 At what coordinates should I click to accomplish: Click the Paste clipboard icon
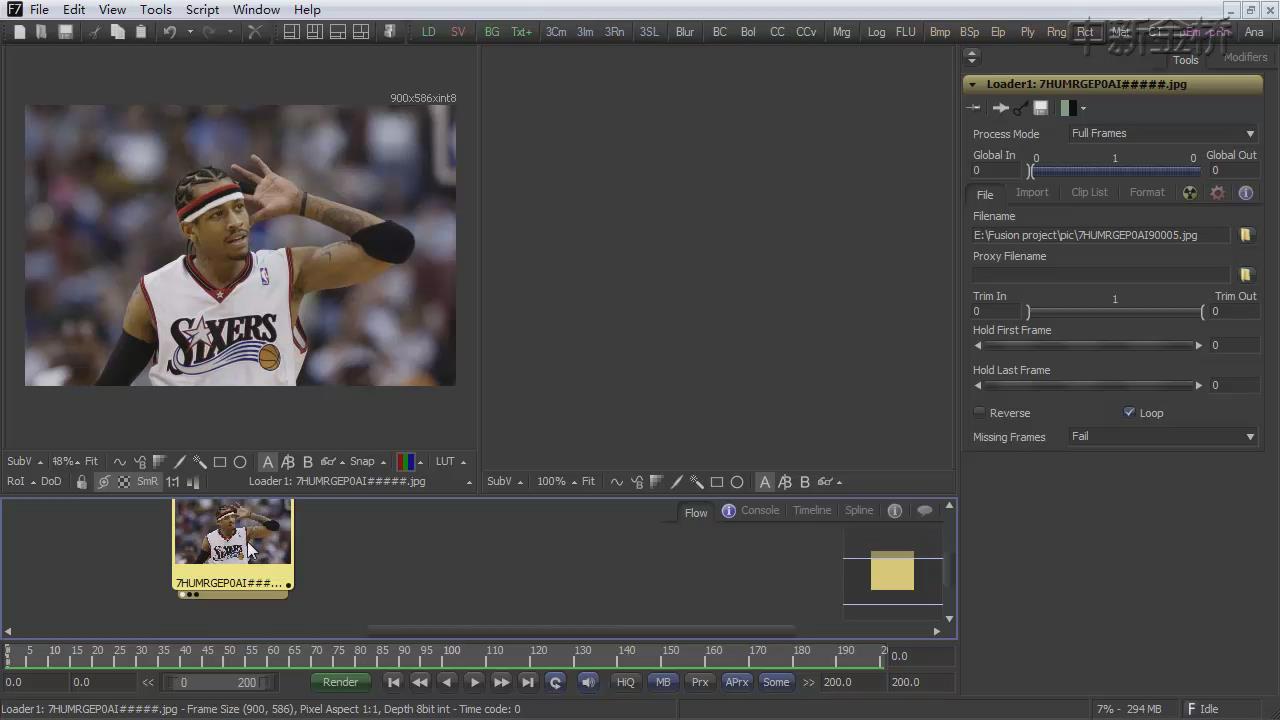tap(141, 32)
